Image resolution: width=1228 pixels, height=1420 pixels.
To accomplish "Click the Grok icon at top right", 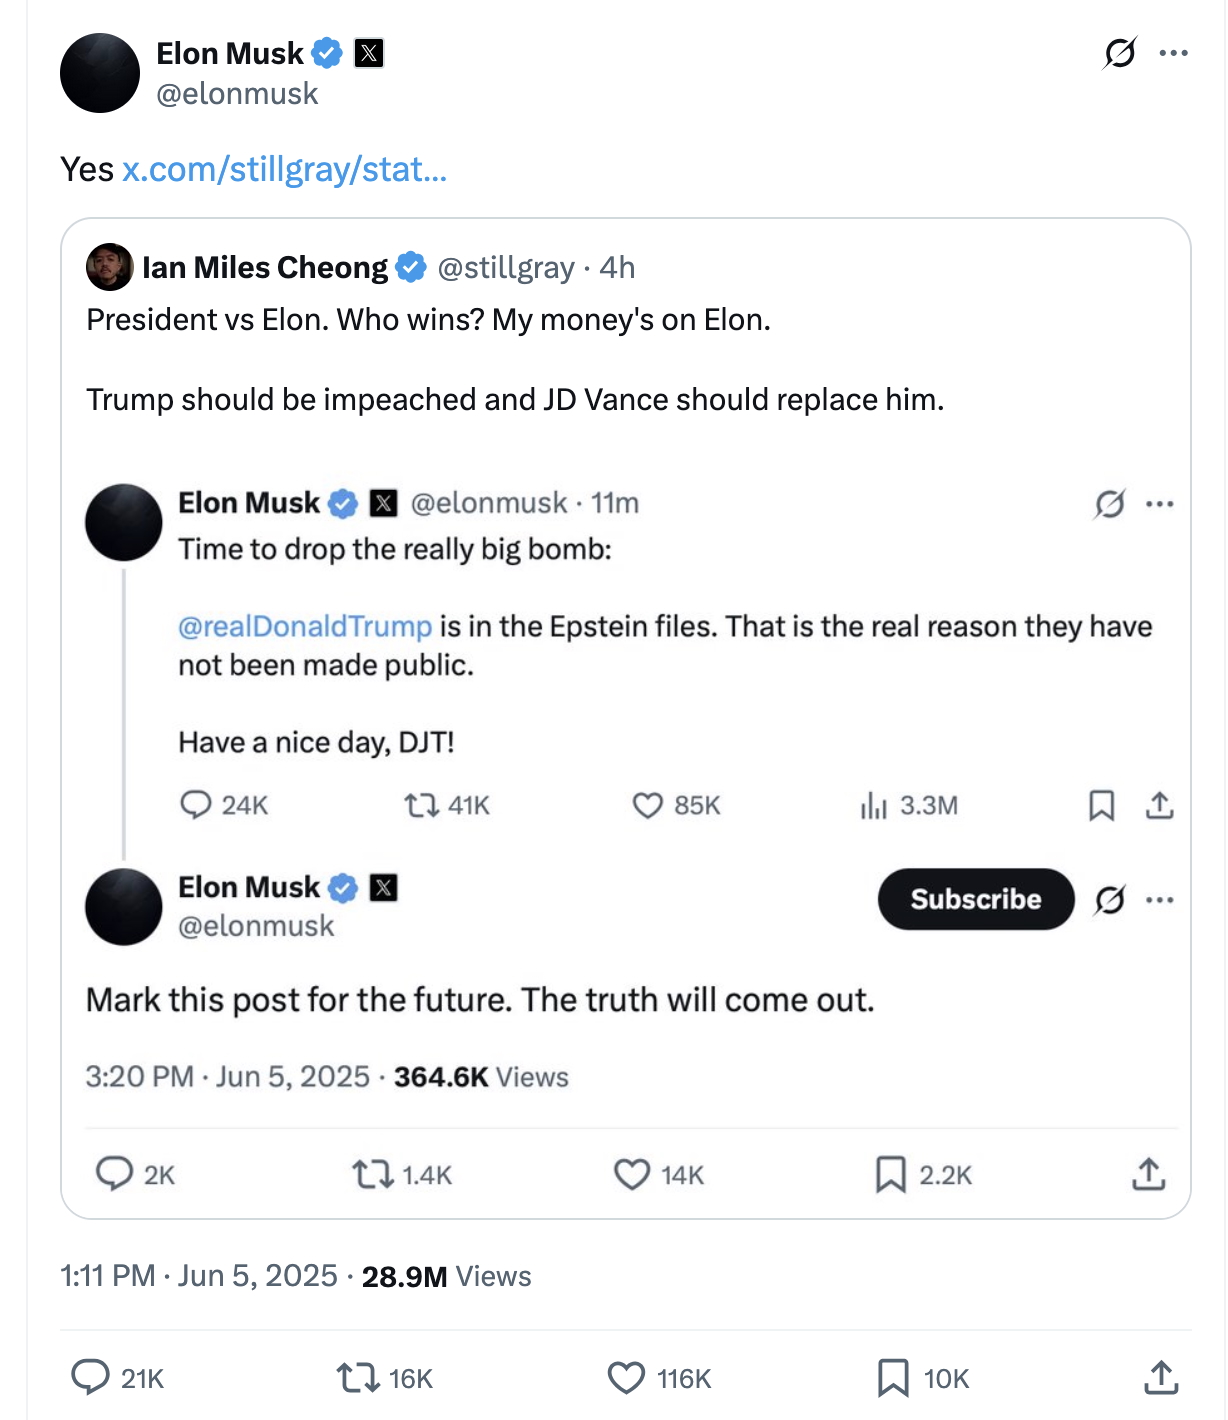I will pyautogui.click(x=1119, y=53).
